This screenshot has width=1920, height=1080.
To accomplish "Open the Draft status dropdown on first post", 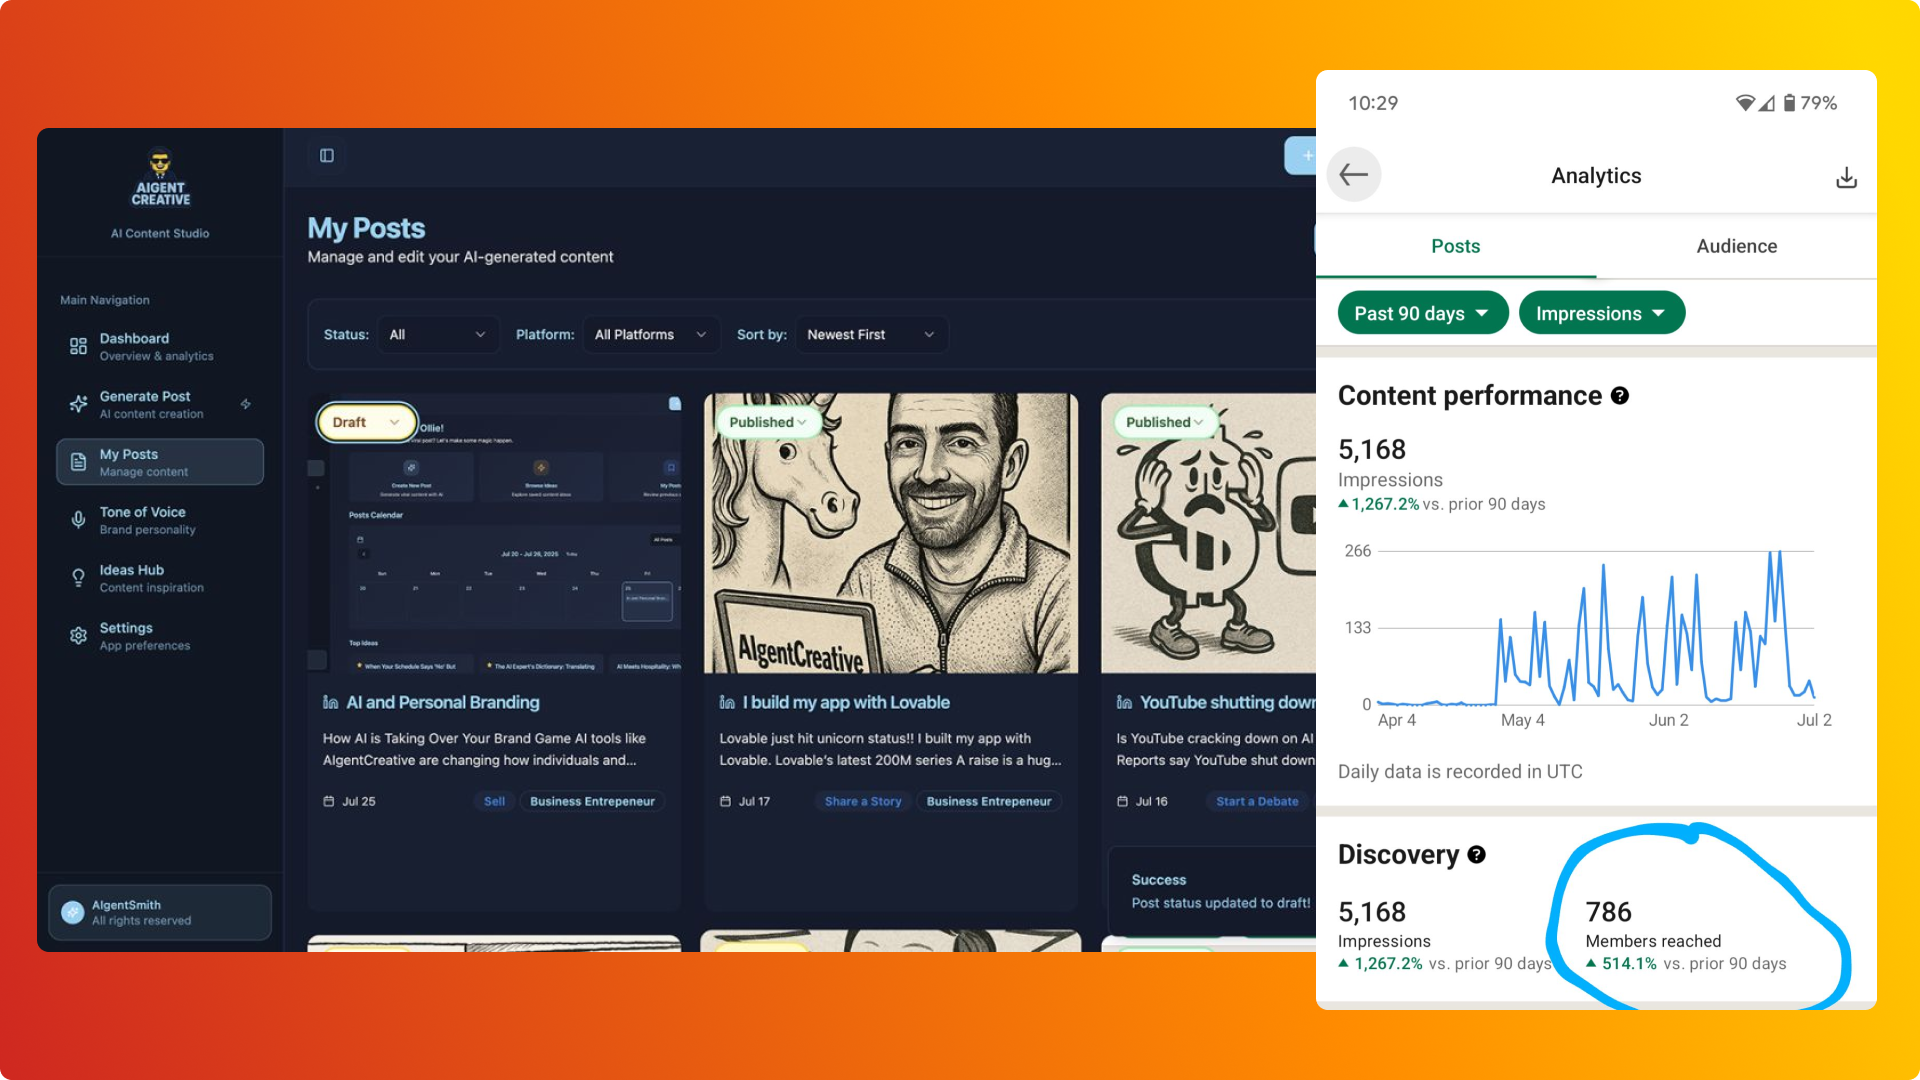I will tap(366, 421).
